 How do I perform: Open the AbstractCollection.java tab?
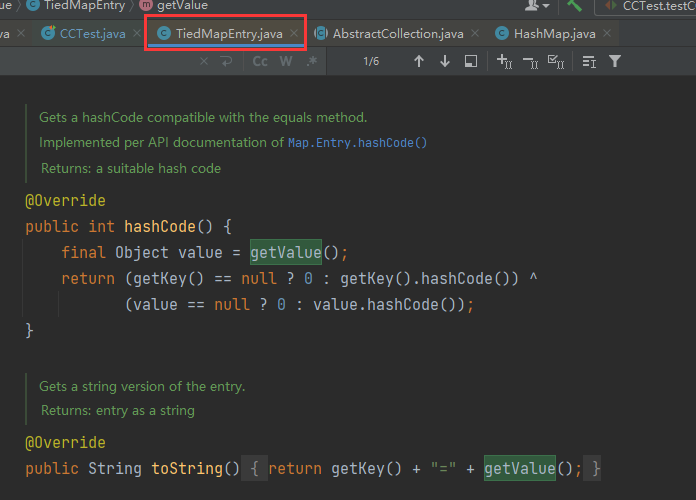(x=398, y=34)
